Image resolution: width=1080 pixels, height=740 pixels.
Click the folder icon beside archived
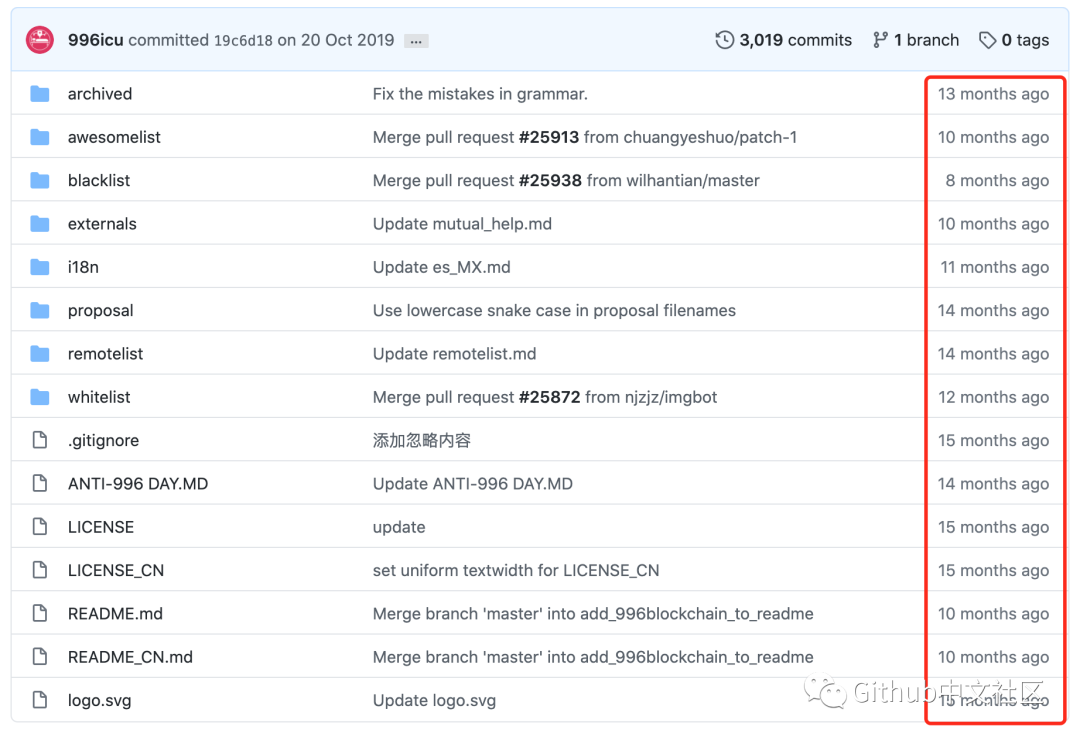tap(38, 93)
